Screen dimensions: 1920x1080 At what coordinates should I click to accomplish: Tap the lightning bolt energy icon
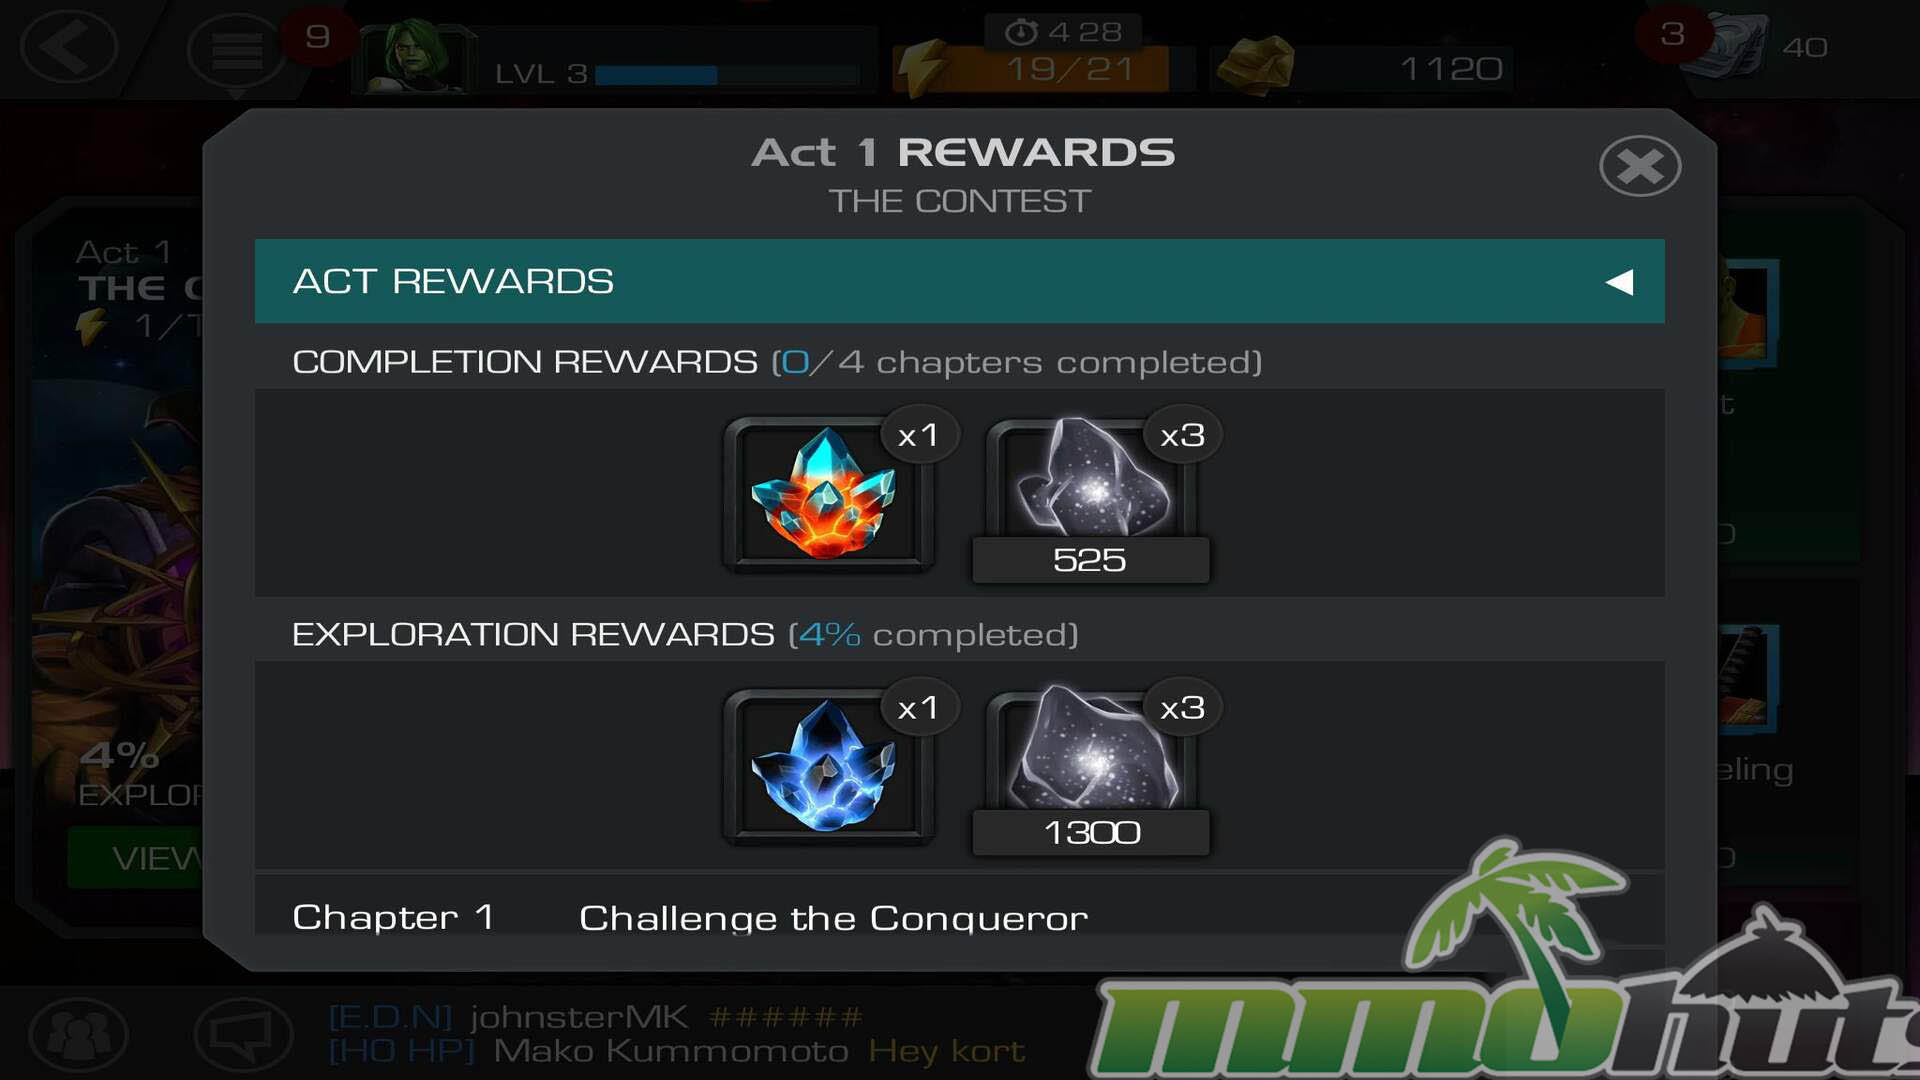click(923, 68)
